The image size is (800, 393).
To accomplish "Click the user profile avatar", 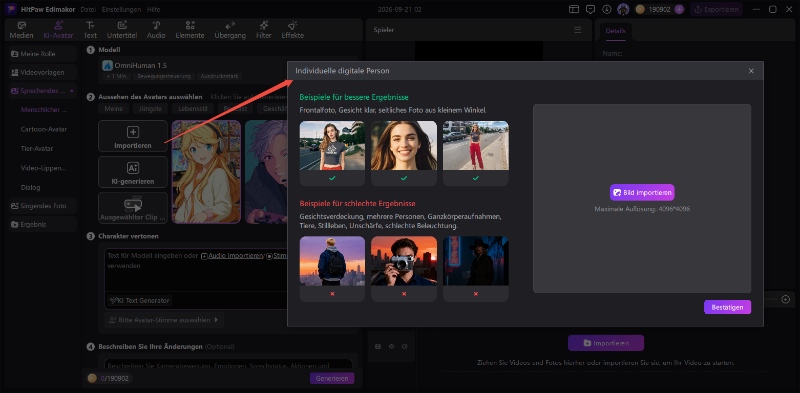I will coord(623,9).
